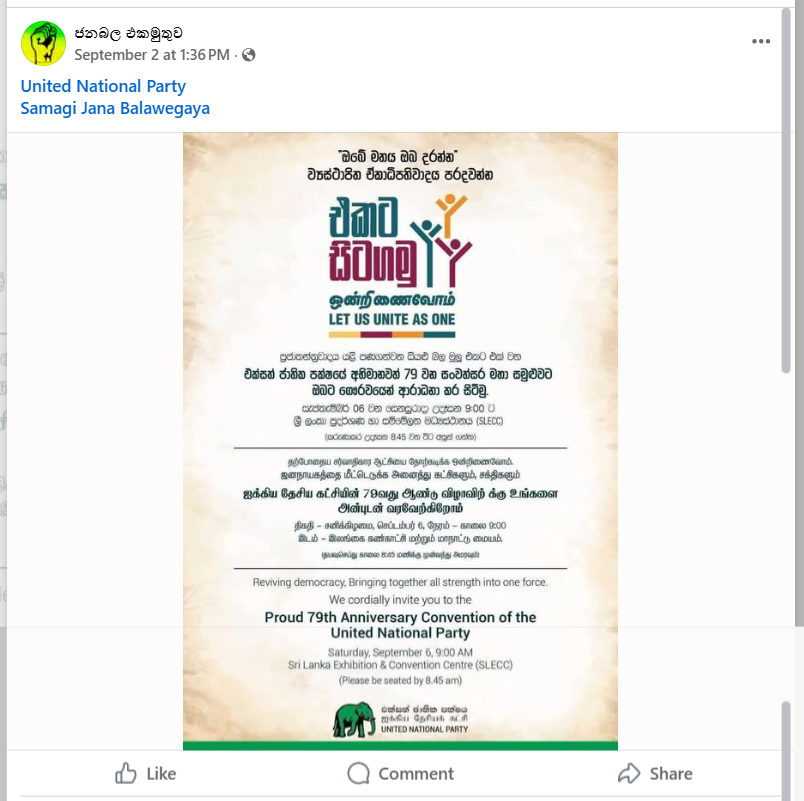Click the colorful people figures logo on poster
Image resolution: width=804 pixels, height=801 pixels.
click(442, 240)
